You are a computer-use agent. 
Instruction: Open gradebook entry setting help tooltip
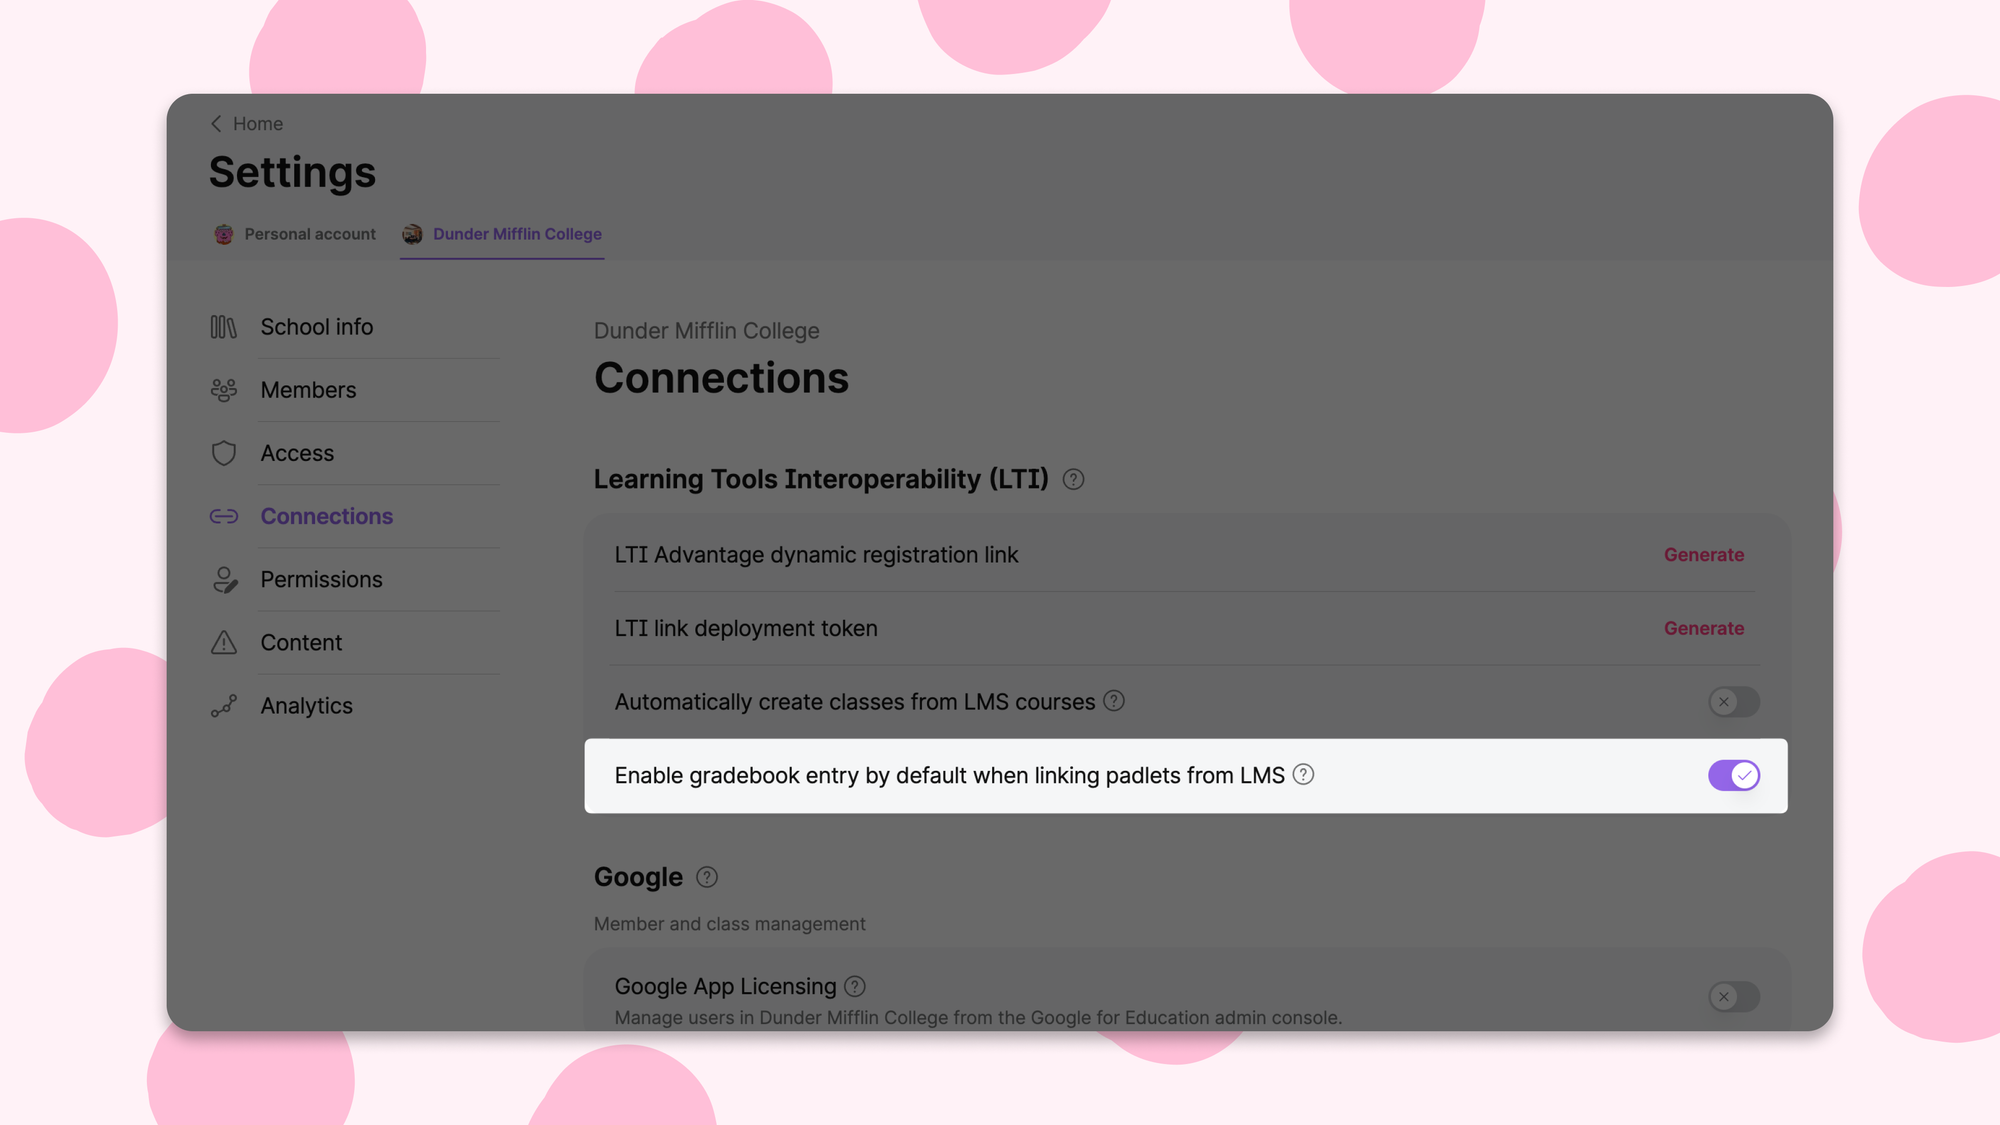point(1303,775)
